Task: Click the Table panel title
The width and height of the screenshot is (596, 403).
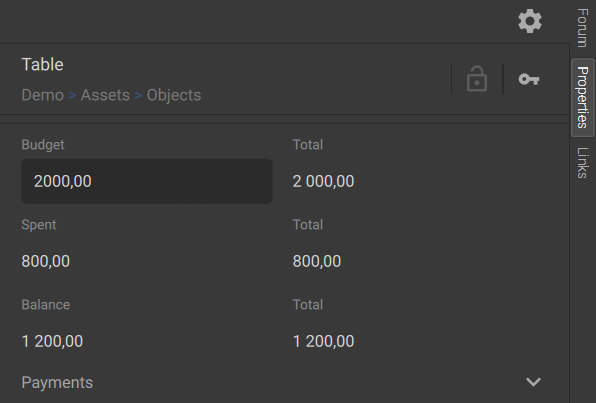Action: [43, 65]
